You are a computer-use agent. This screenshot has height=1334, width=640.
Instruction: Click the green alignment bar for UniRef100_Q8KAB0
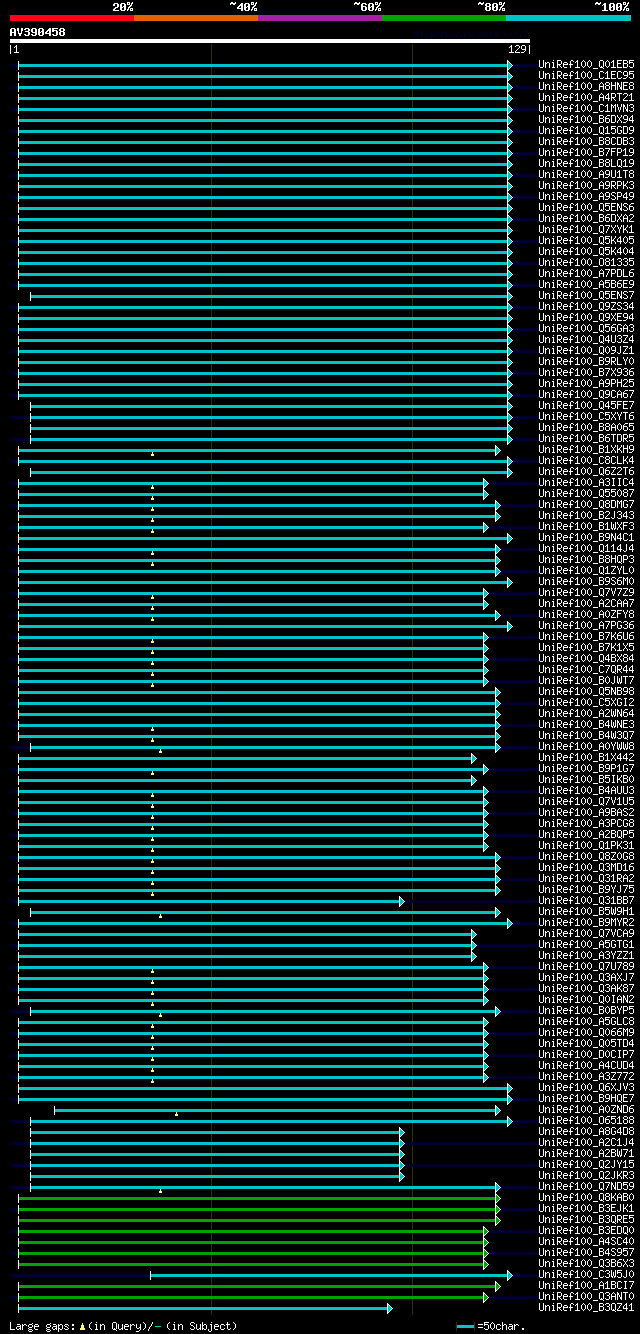pyautogui.click(x=259, y=1198)
